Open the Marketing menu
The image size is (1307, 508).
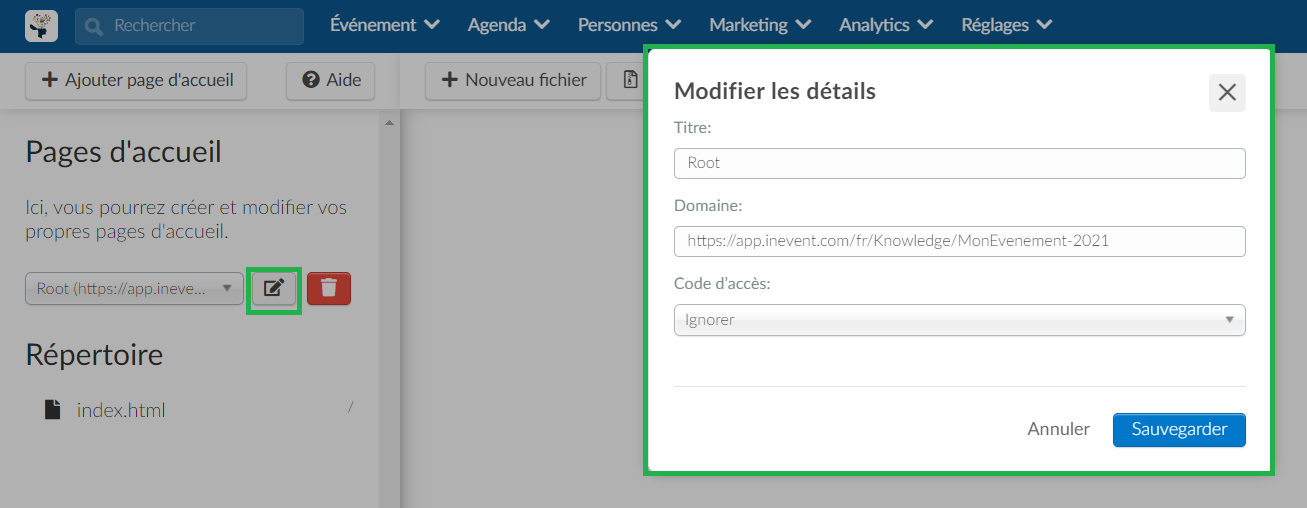point(760,25)
